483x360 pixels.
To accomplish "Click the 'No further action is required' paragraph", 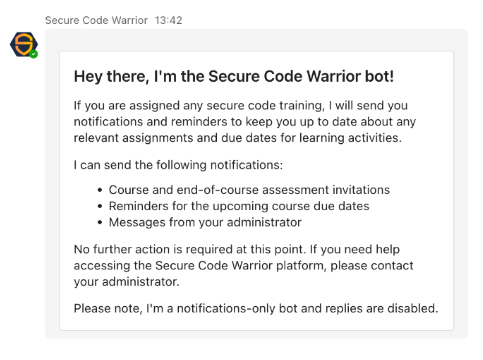I will [x=243, y=266].
